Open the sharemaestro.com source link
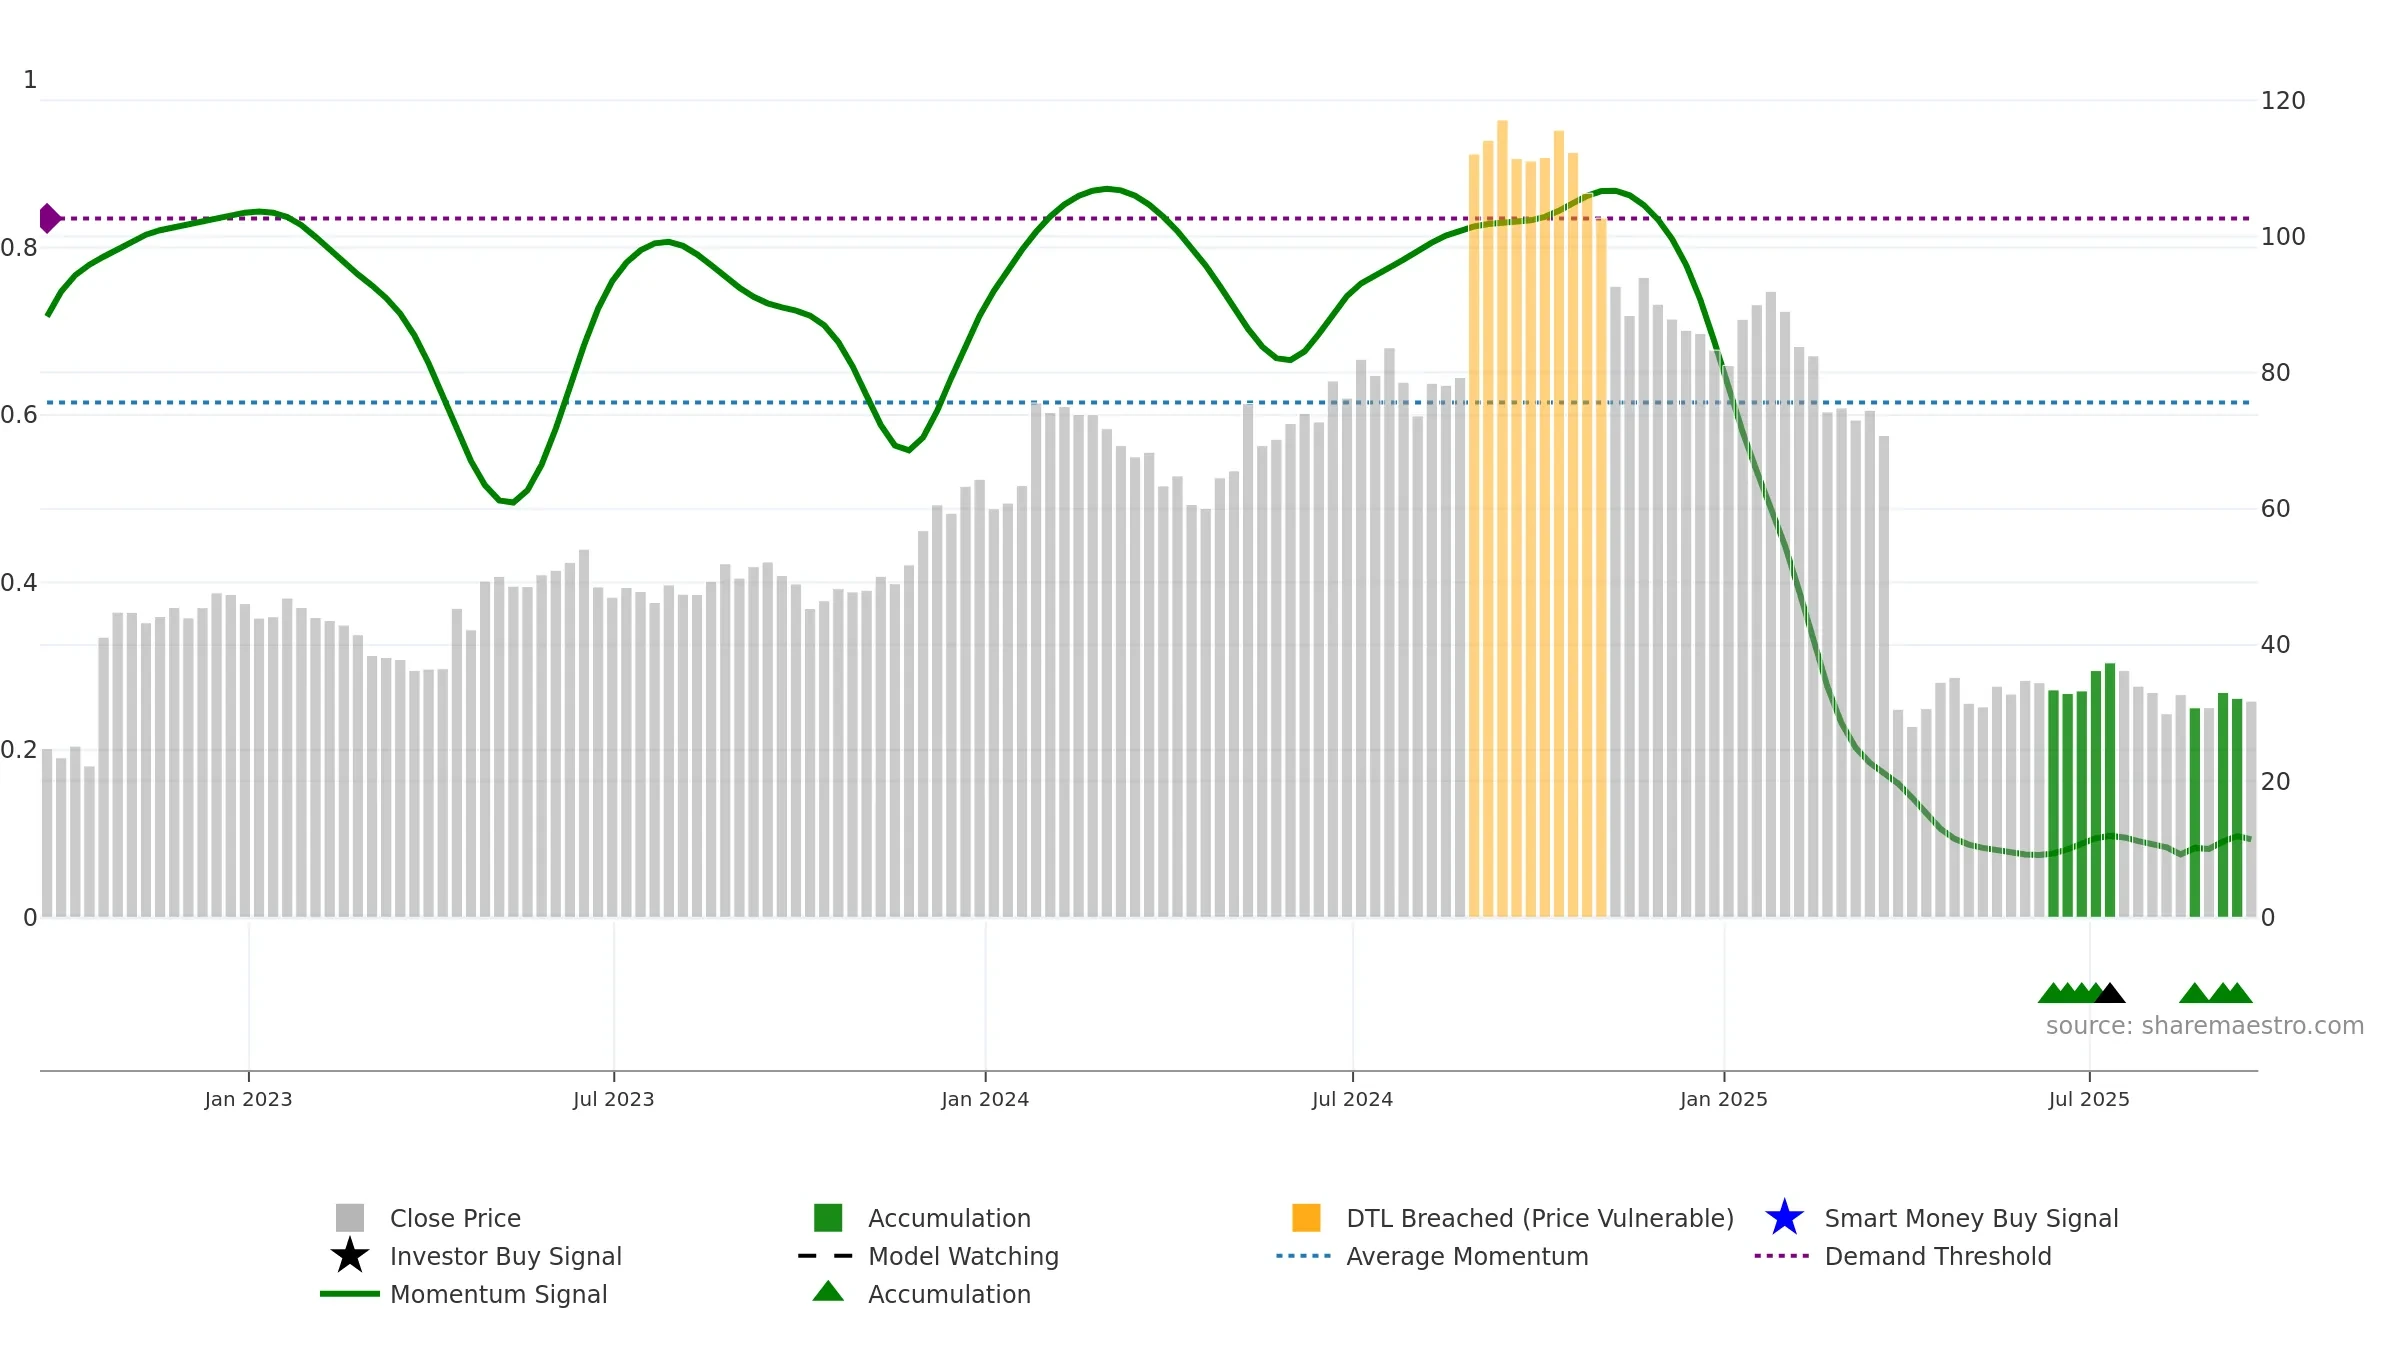This screenshot has width=2400, height=1350. coord(2205,1026)
